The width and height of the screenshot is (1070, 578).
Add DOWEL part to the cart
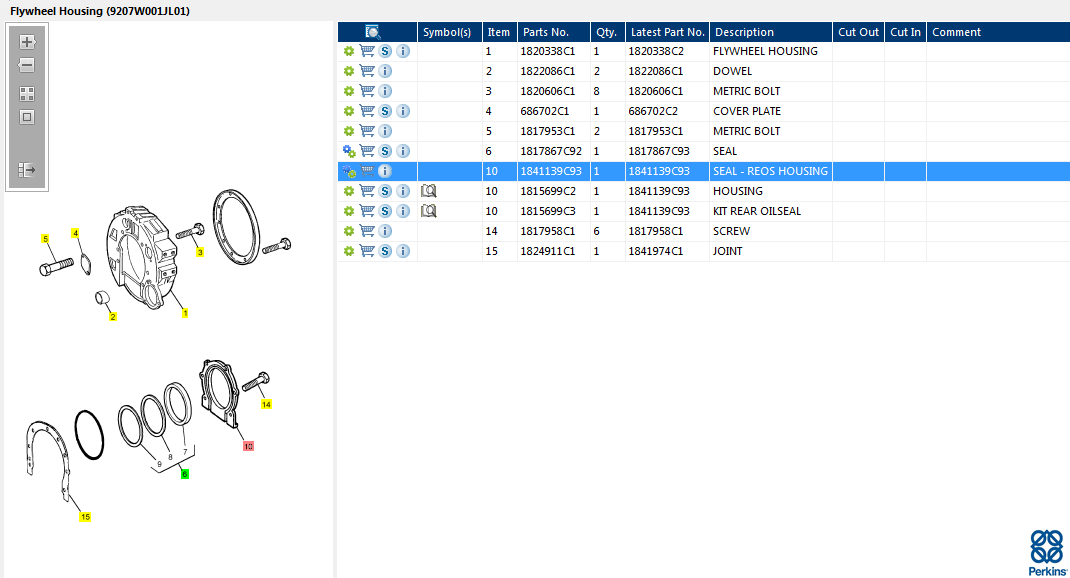(x=367, y=71)
